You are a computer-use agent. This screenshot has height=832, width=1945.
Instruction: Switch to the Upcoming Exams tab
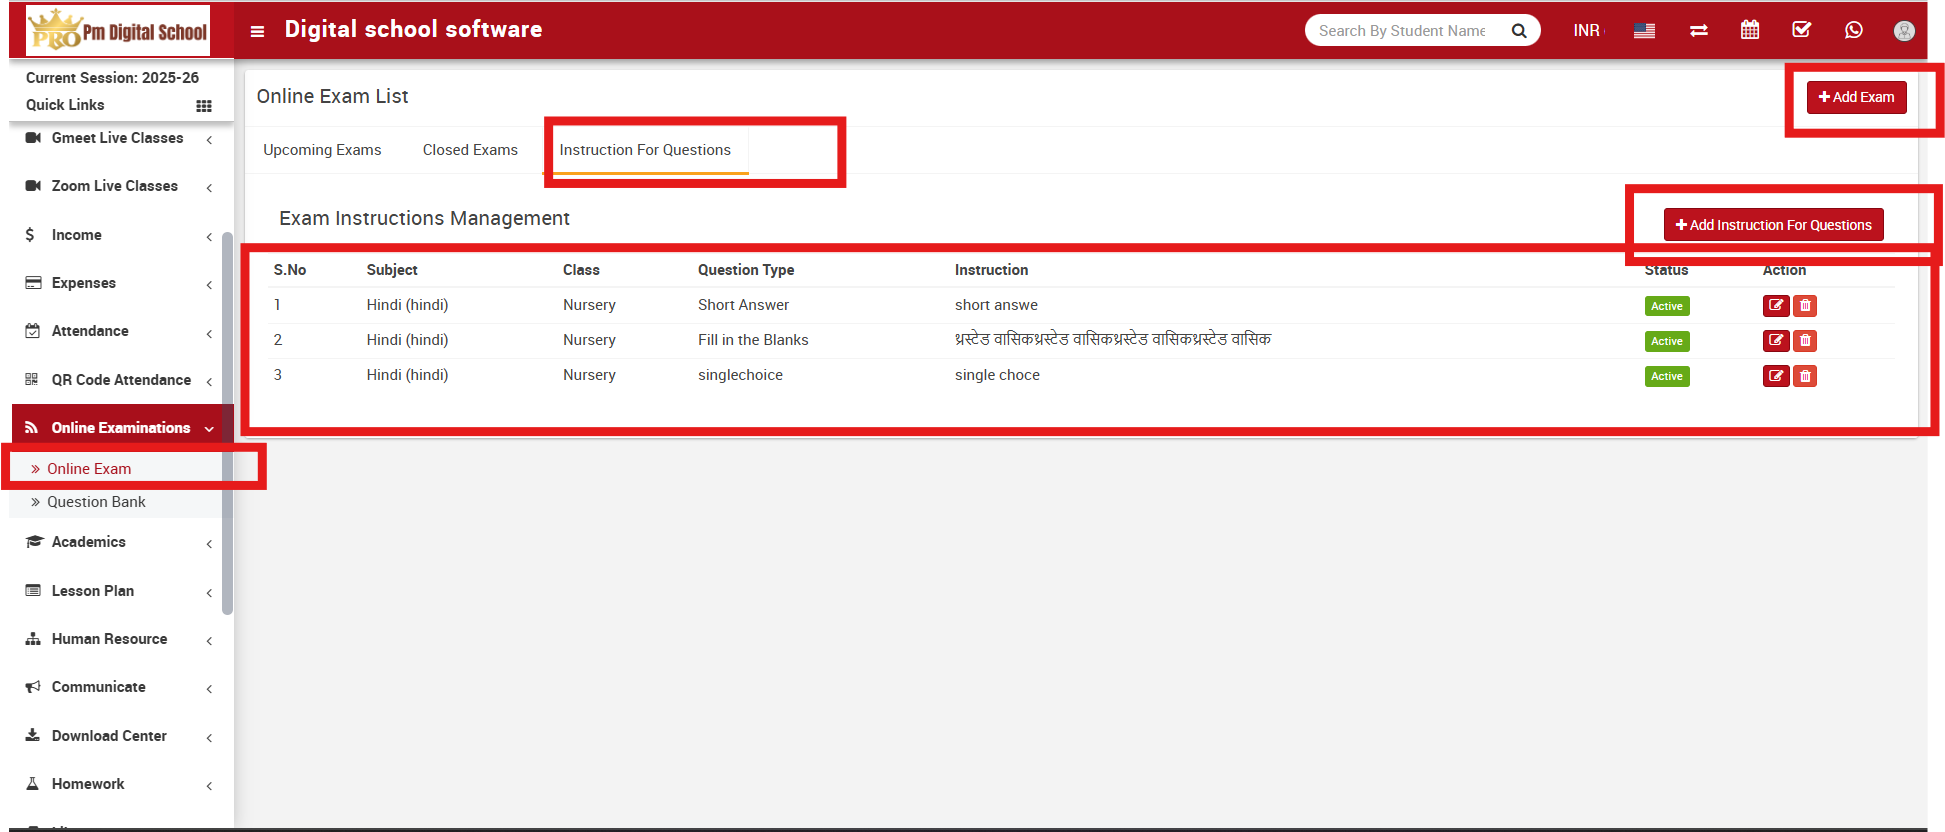(322, 150)
